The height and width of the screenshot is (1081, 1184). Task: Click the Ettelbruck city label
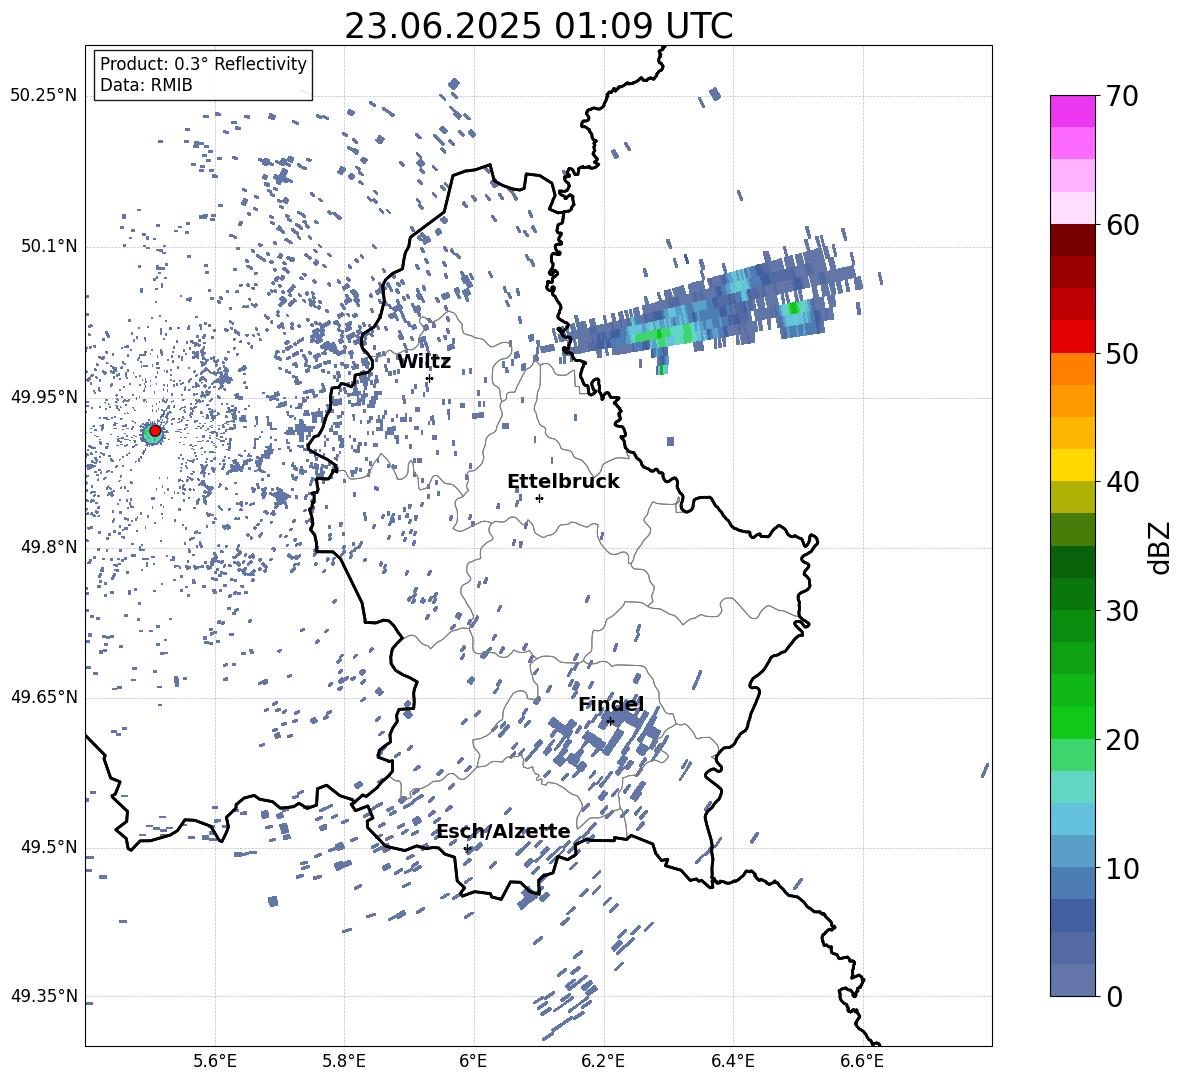click(x=563, y=482)
